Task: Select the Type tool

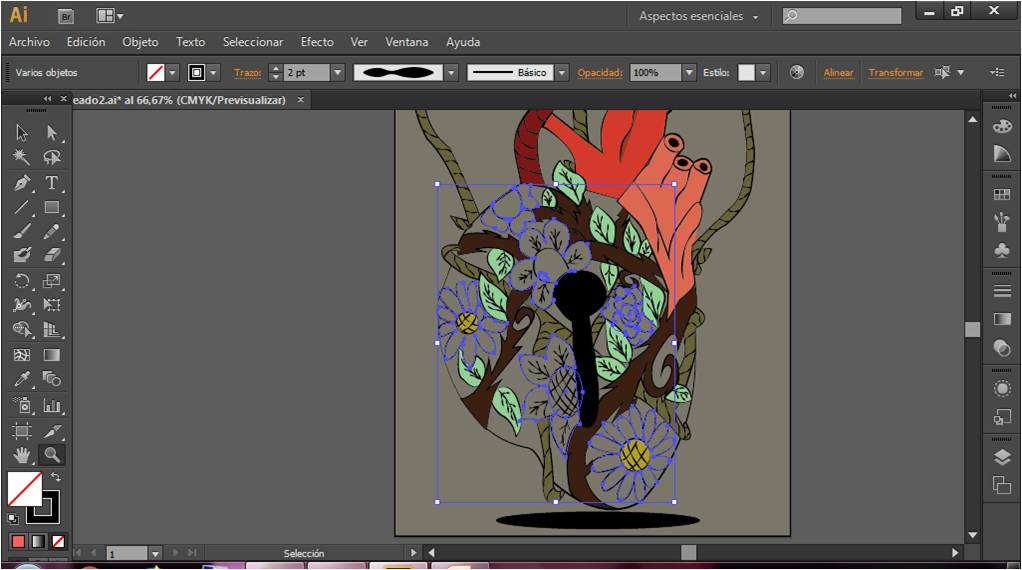Action: pos(52,184)
